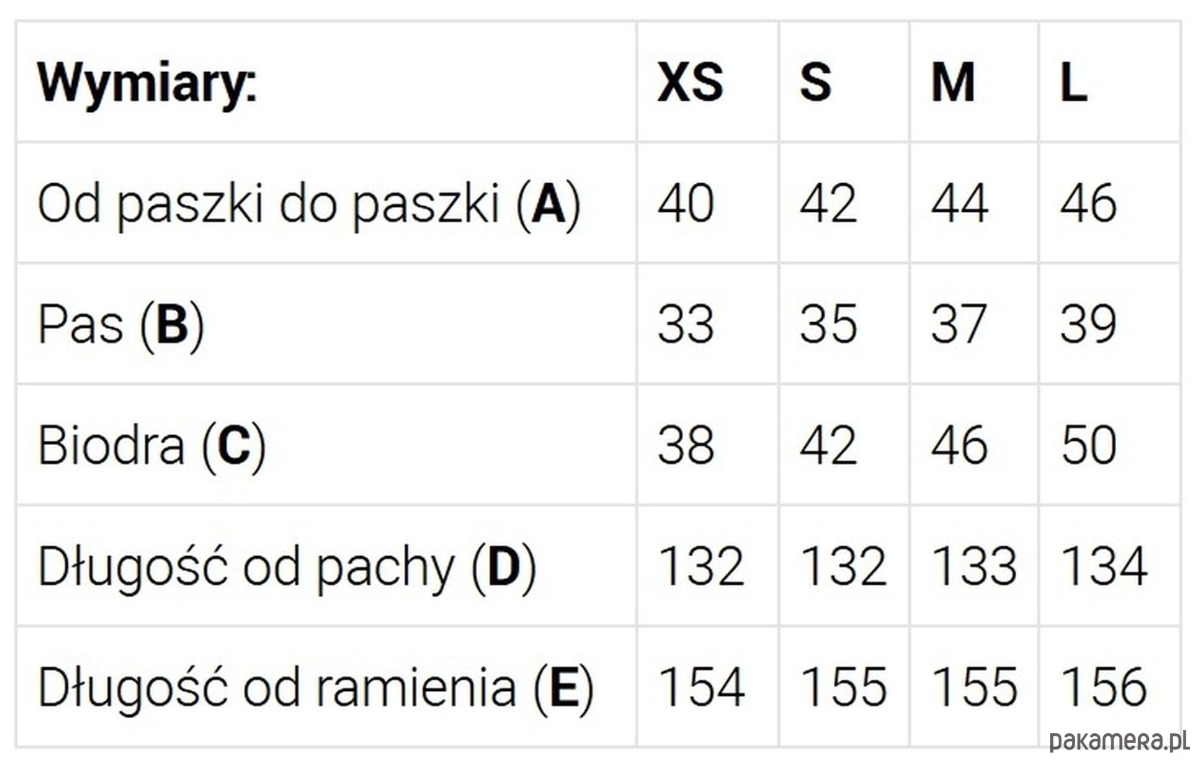Click the Pas value 39 for size L
This screenshot has width=1200, height=763.
[x=1089, y=325]
